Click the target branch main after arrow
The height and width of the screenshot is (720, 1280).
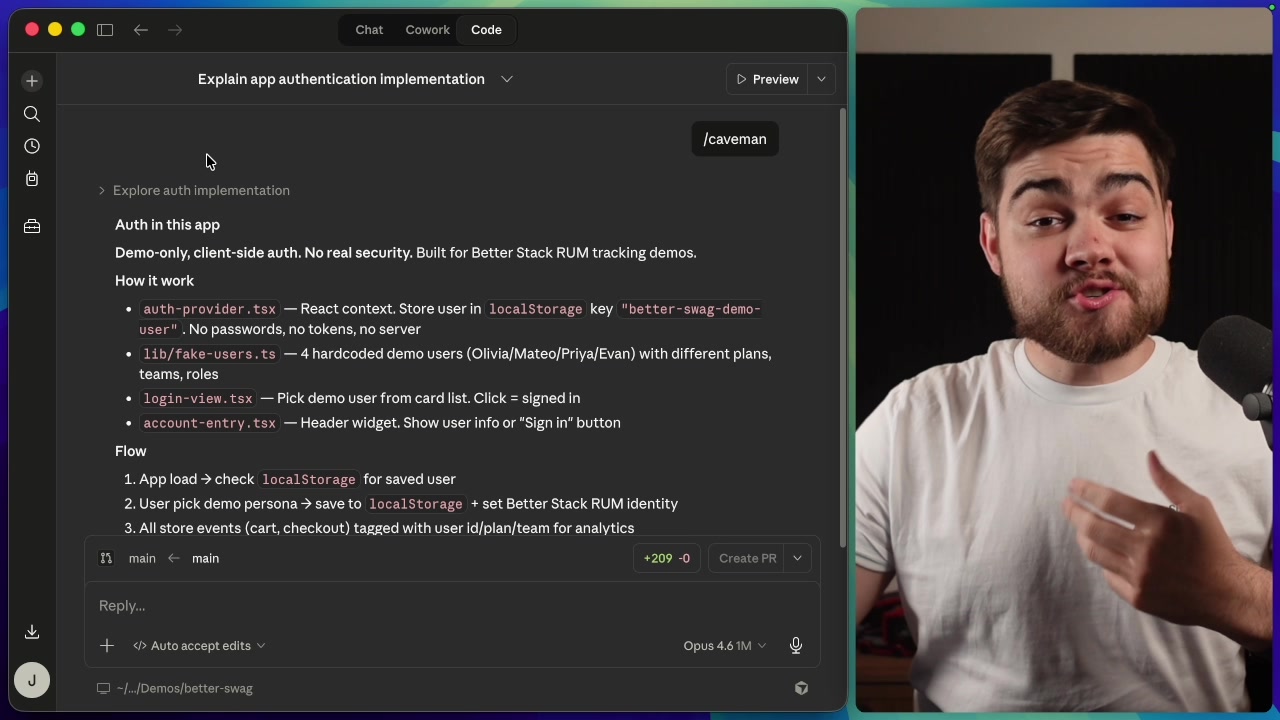(205, 558)
